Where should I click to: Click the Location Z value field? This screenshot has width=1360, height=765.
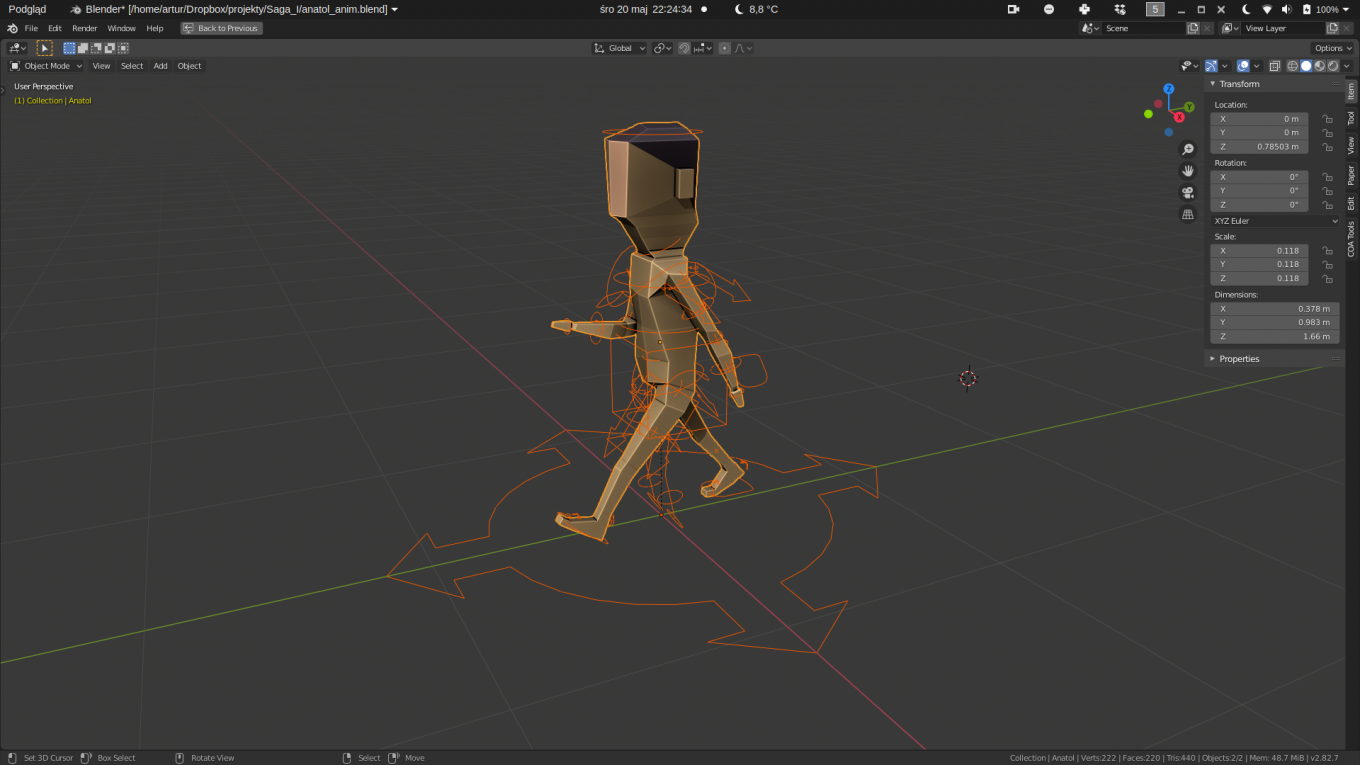(1259, 147)
